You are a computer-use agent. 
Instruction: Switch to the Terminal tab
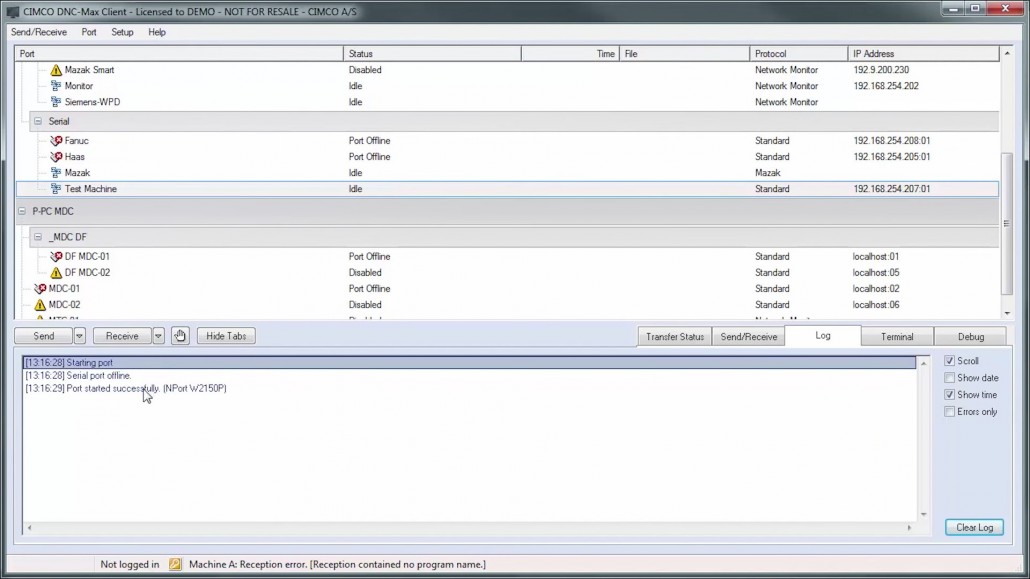point(897,336)
